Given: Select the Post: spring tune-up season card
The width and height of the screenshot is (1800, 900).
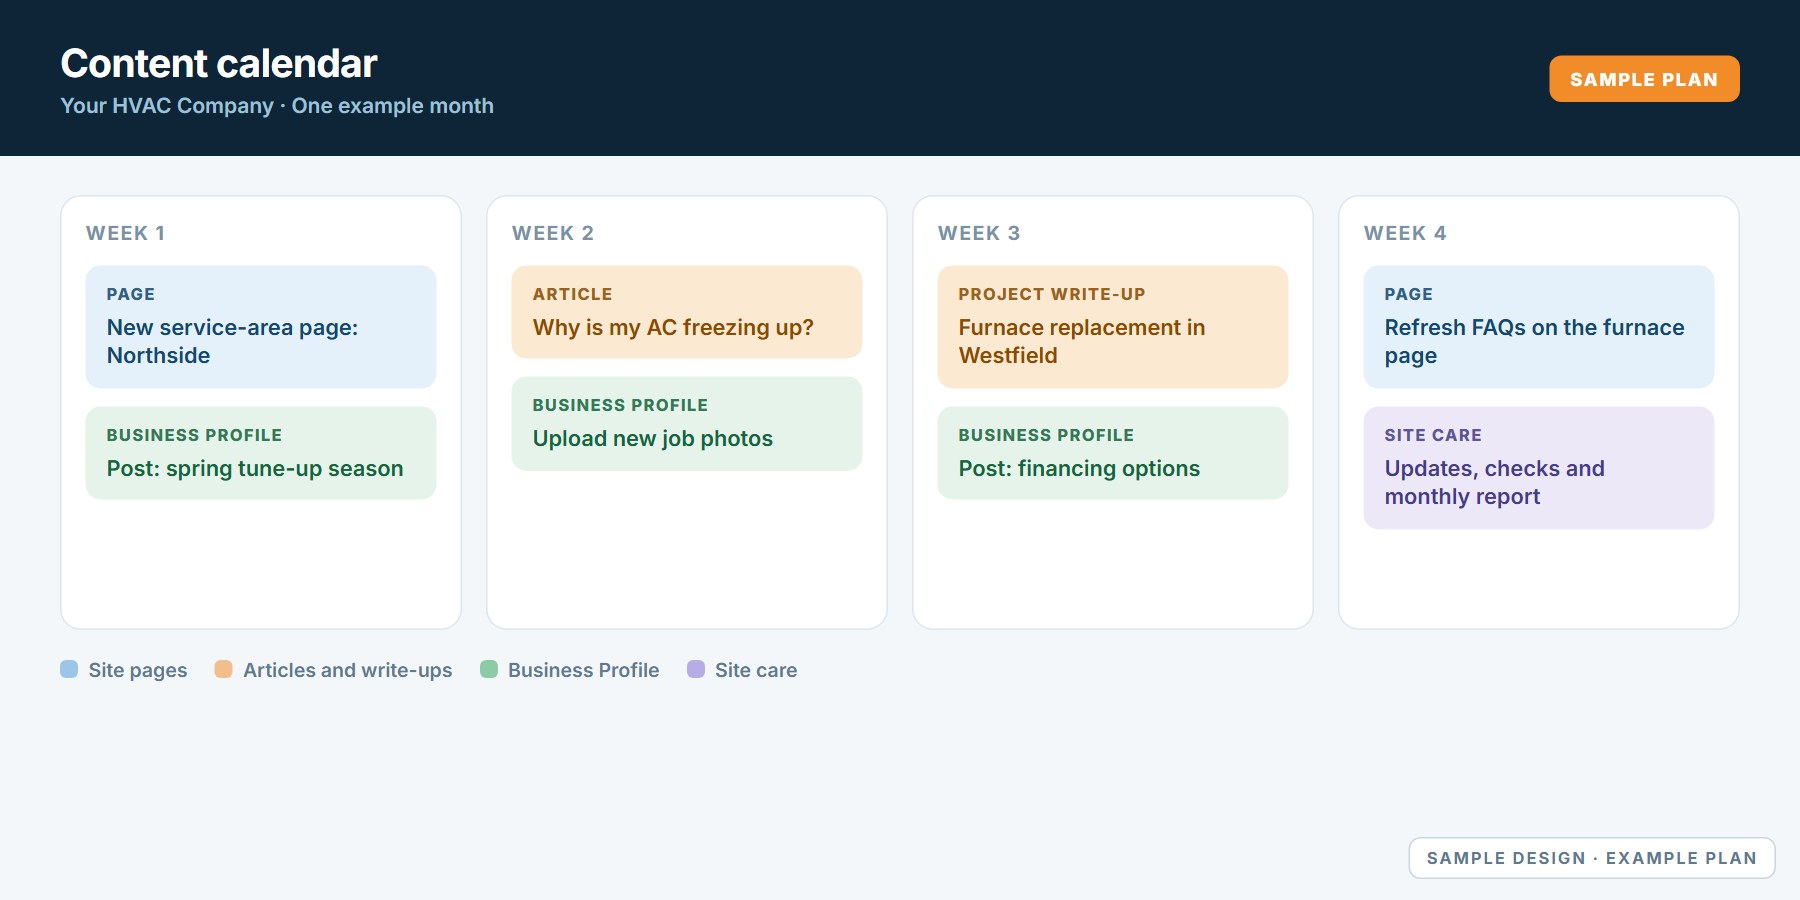Looking at the screenshot, I should coord(261,453).
